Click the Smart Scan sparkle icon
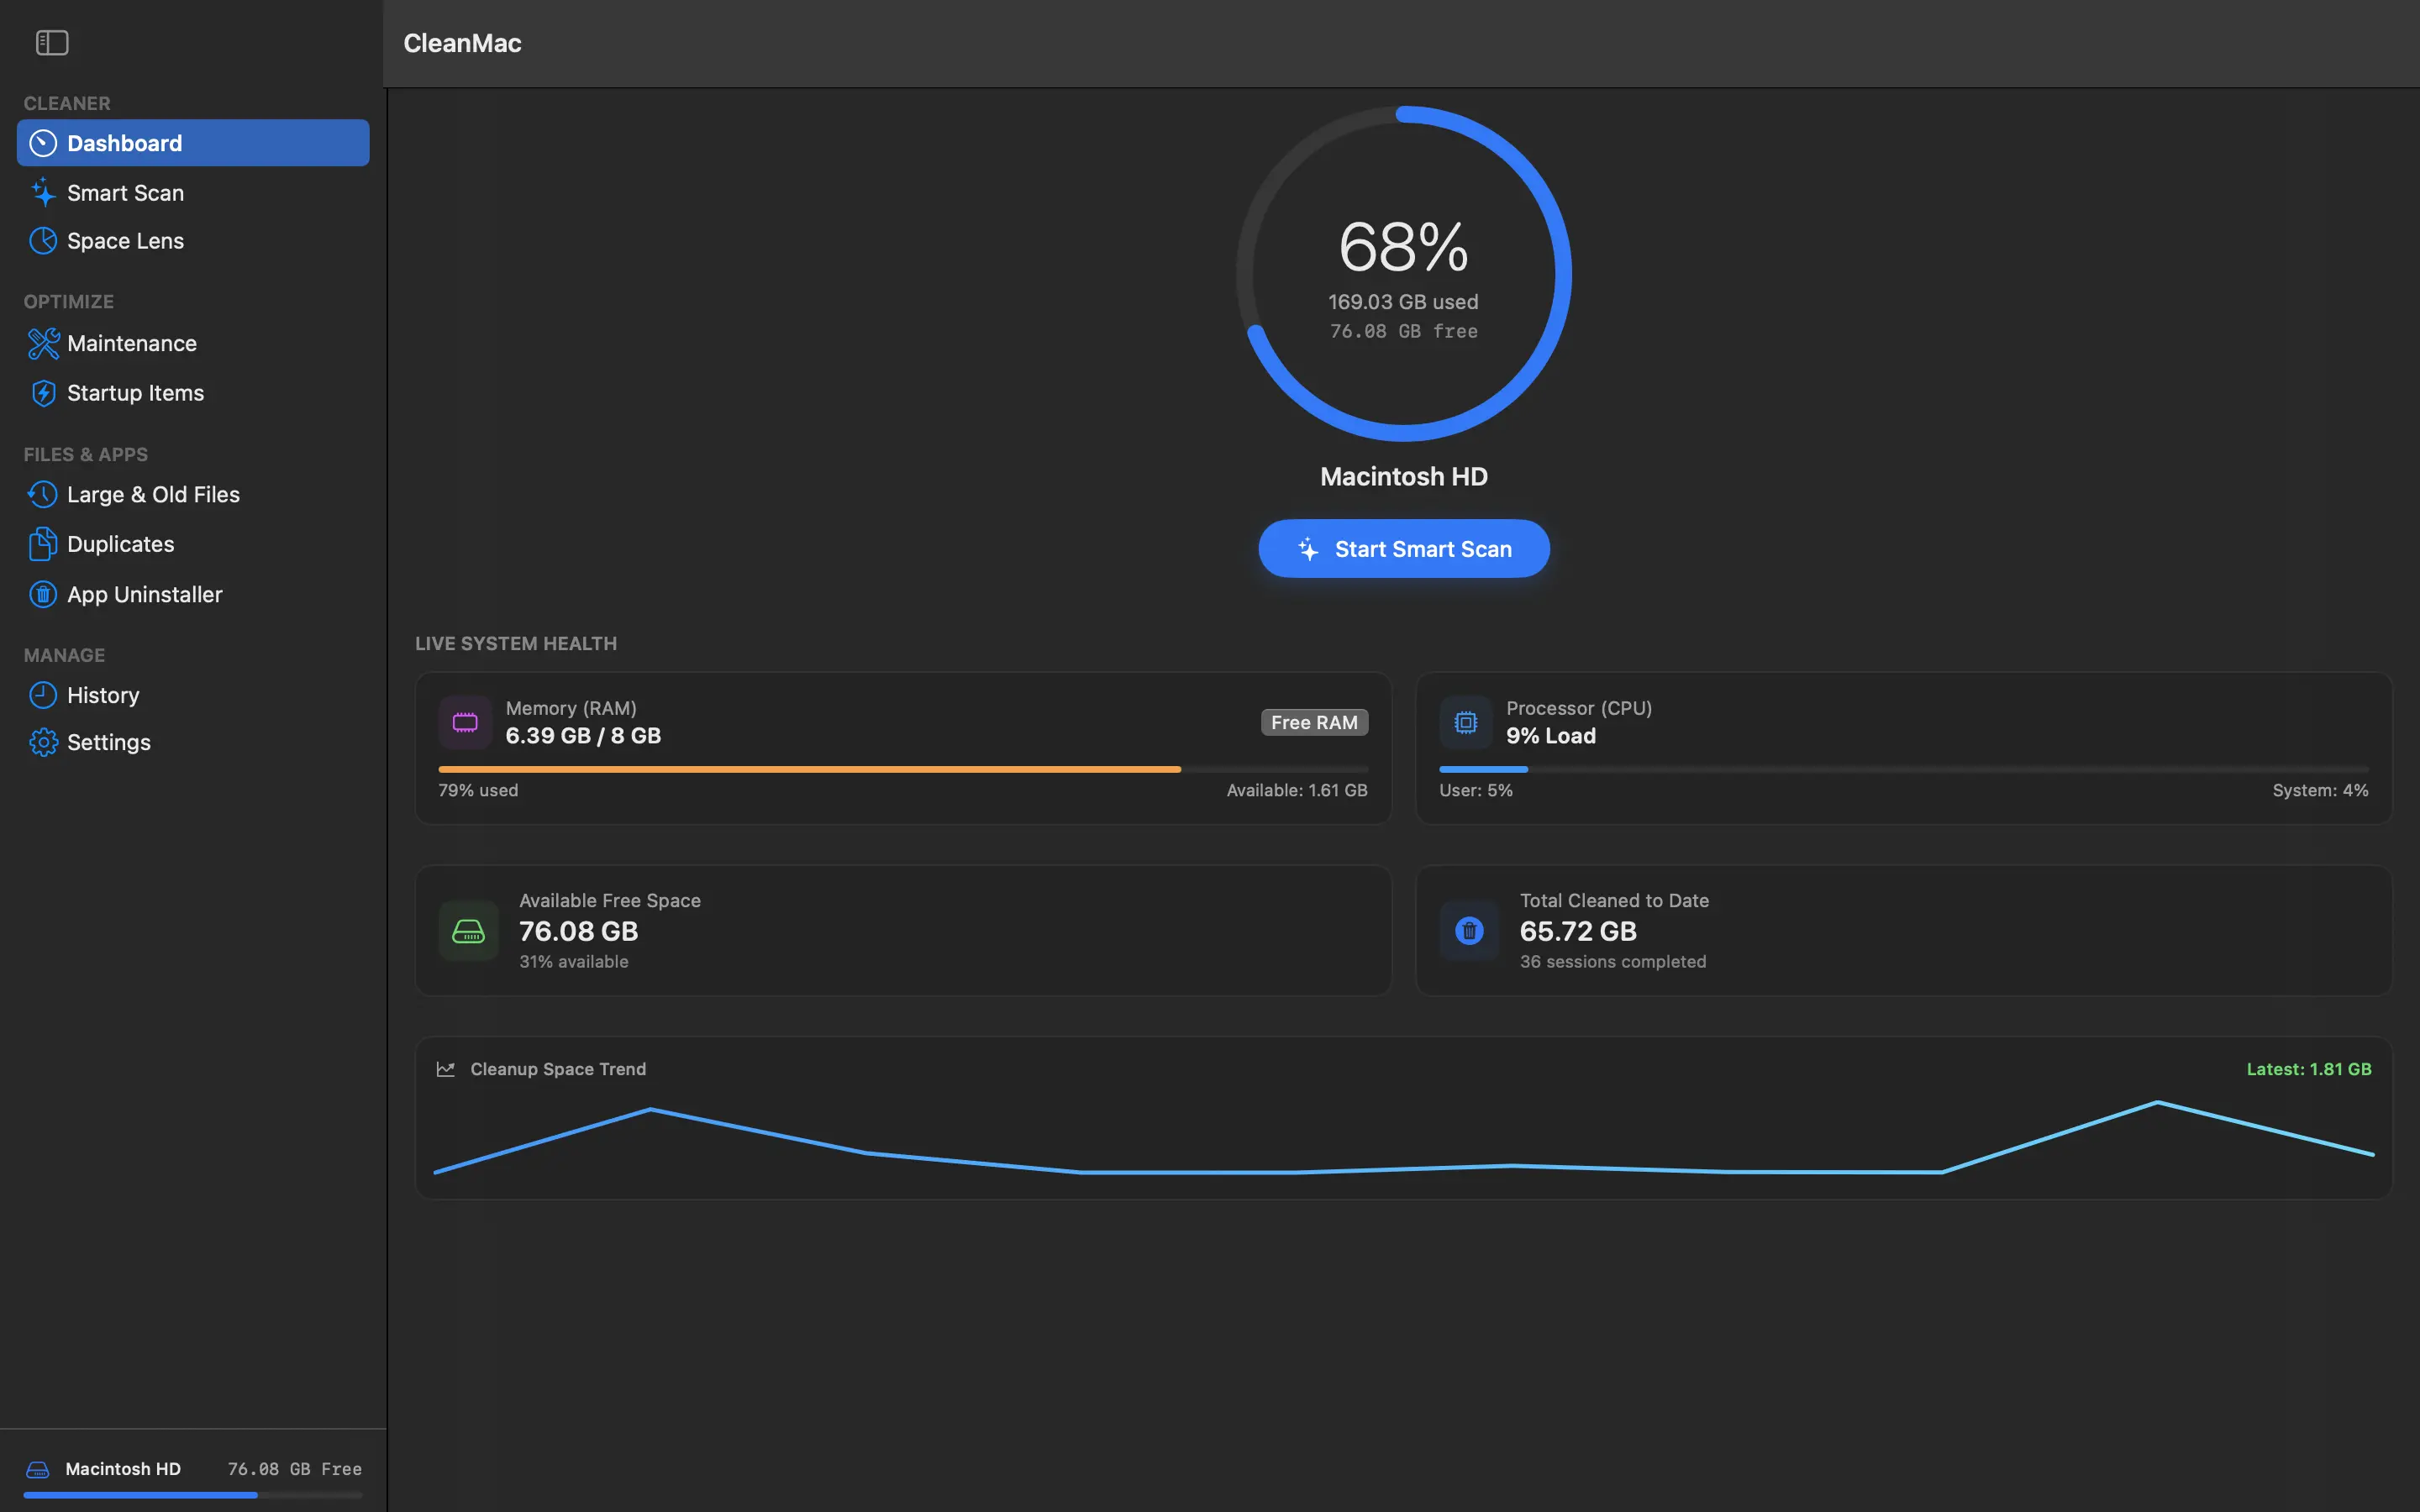2420x1512 pixels. (43, 192)
